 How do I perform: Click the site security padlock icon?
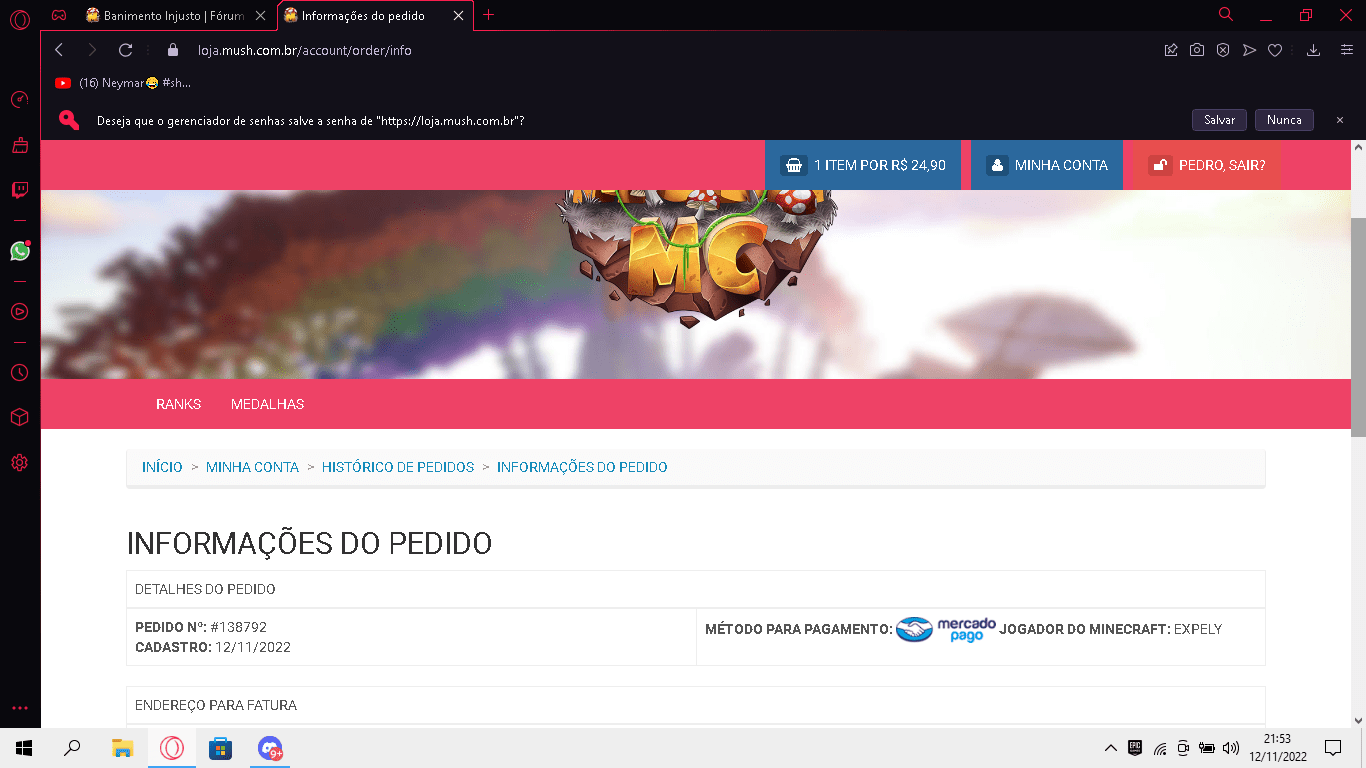click(172, 50)
